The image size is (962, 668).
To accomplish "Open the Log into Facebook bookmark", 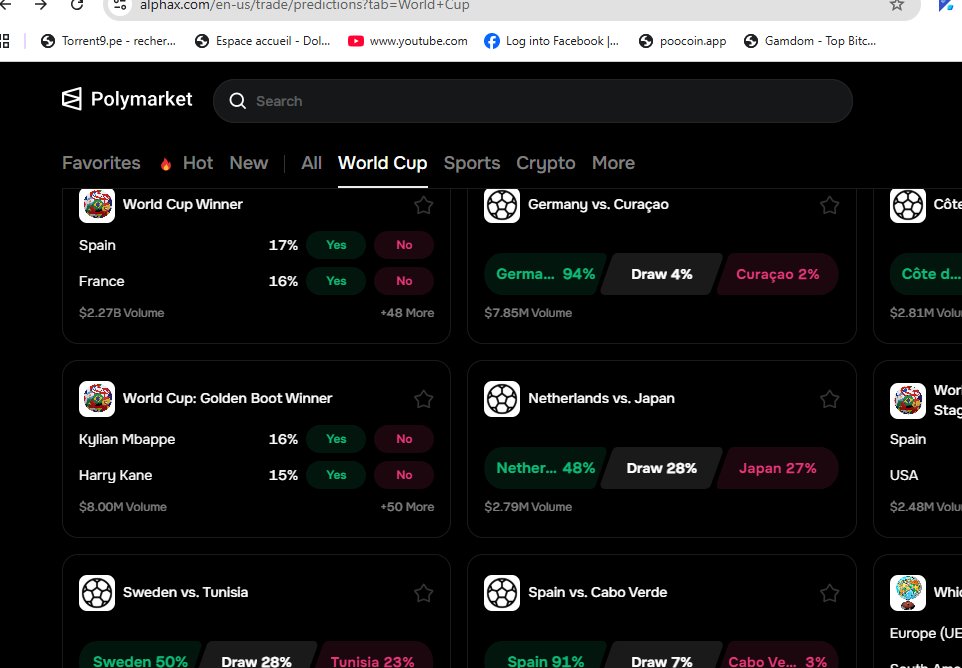I will (x=552, y=41).
